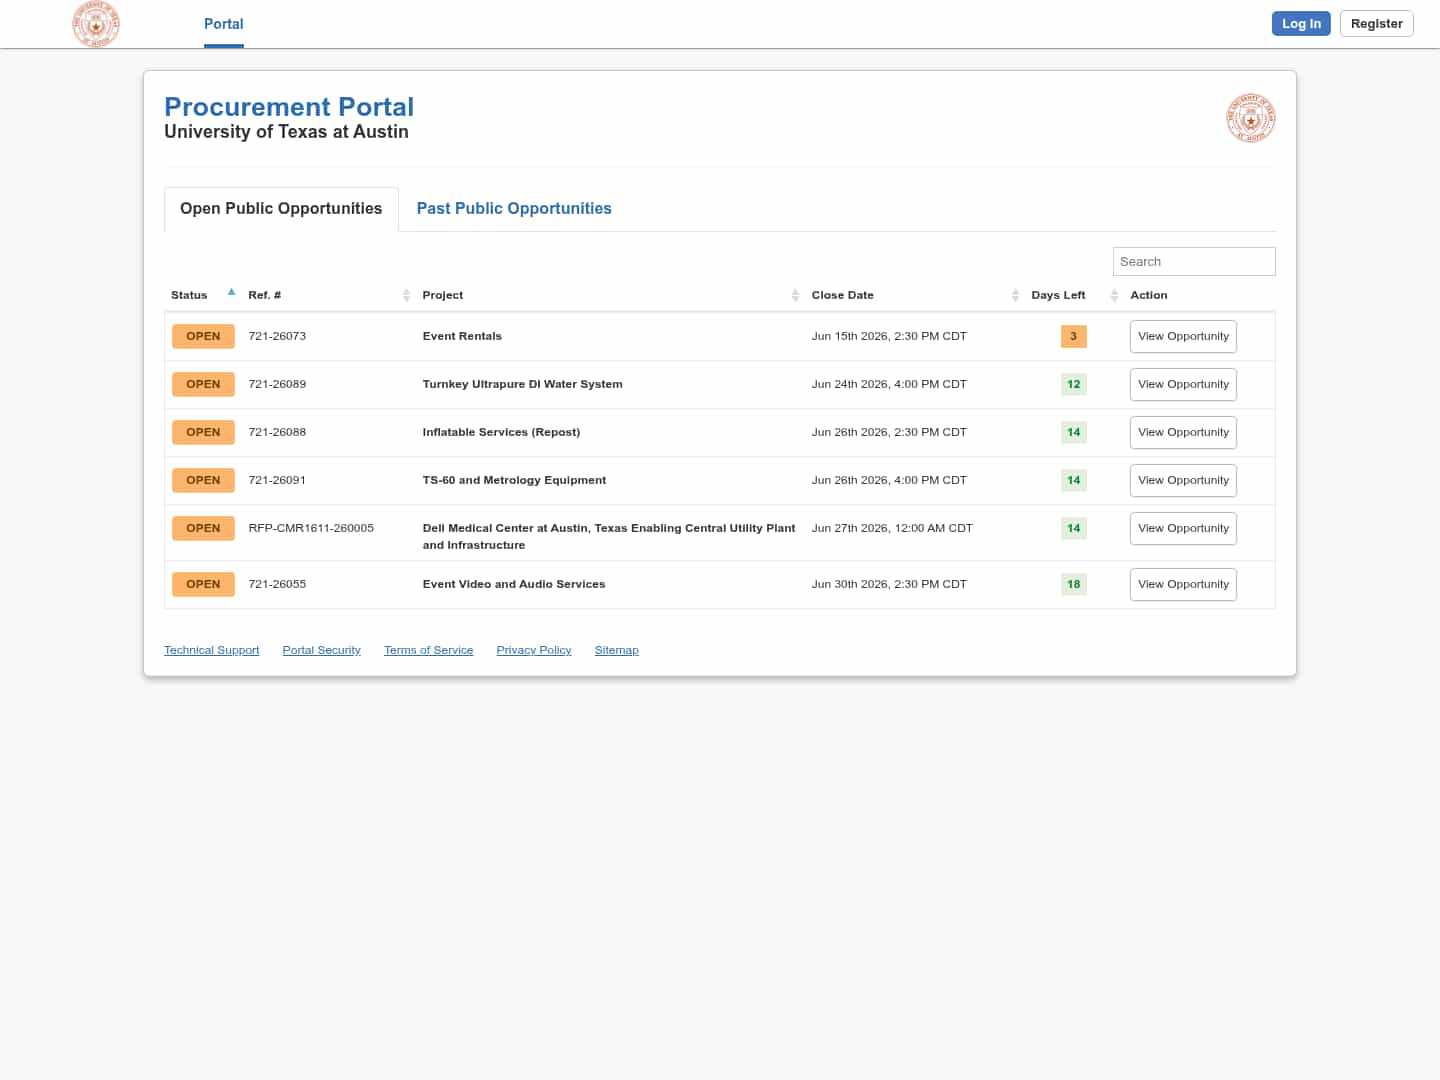The image size is (1440, 1080).
Task: Sort table by Status column arrow
Action: pyautogui.click(x=231, y=293)
